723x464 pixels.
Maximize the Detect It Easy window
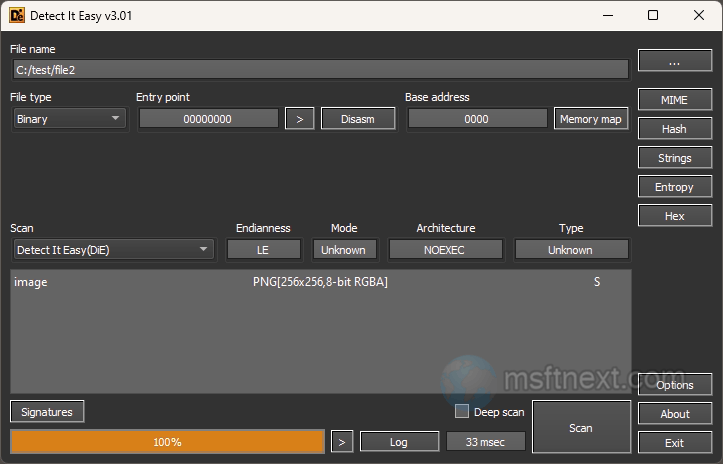tap(653, 16)
